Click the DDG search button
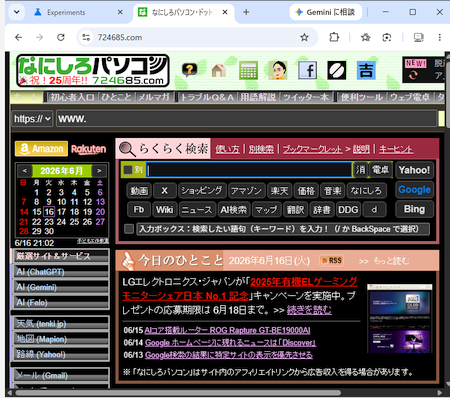Viewport: 450px width, 398px height. click(348, 210)
